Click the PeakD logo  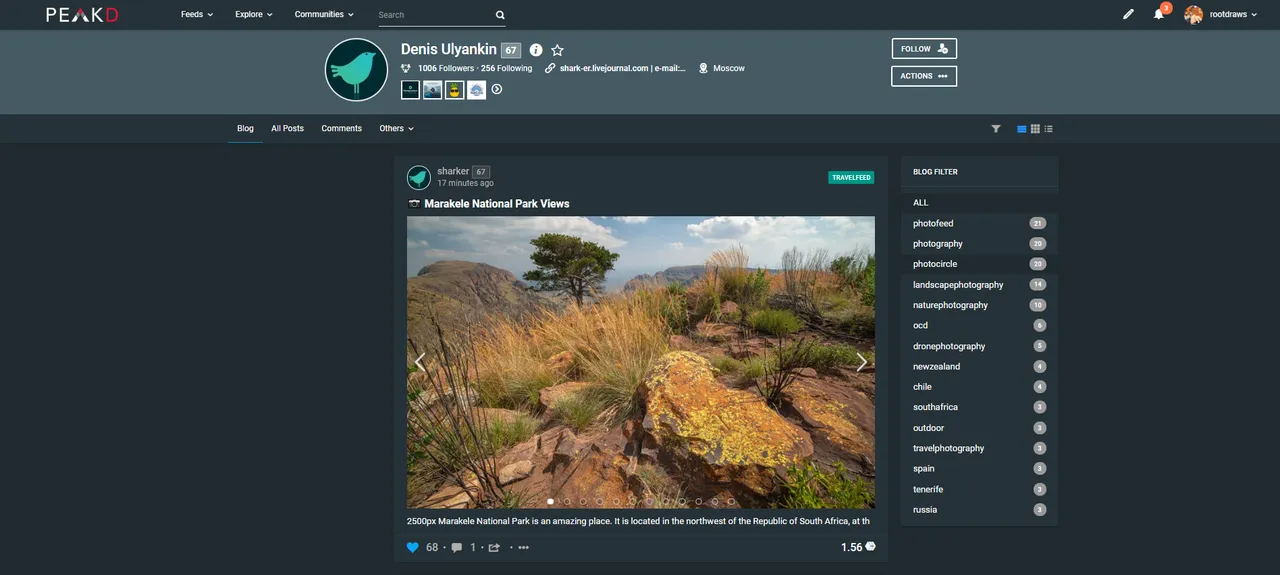pyautogui.click(x=82, y=15)
